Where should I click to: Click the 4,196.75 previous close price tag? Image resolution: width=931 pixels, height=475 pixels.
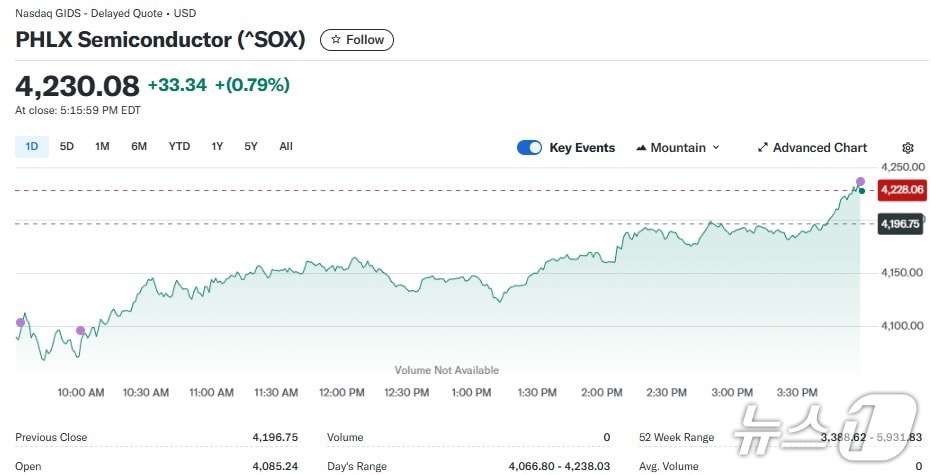click(x=899, y=224)
